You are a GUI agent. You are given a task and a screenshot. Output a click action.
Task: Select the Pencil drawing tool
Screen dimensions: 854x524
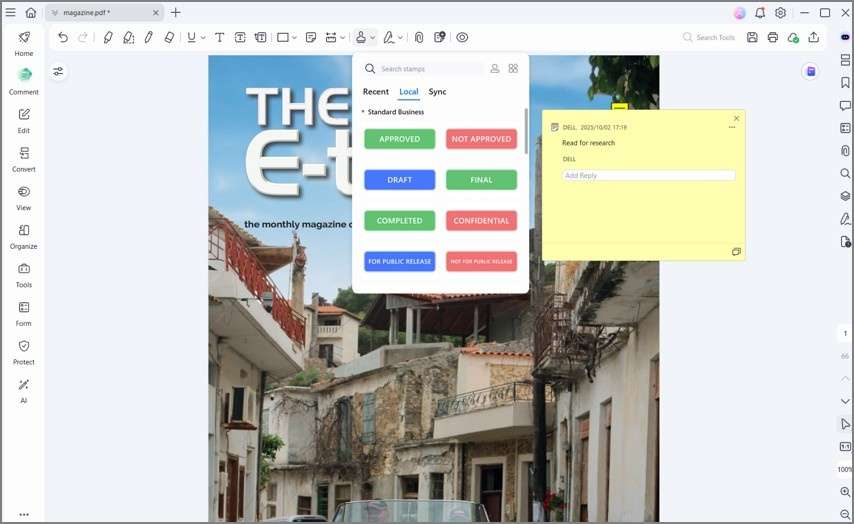pos(149,37)
